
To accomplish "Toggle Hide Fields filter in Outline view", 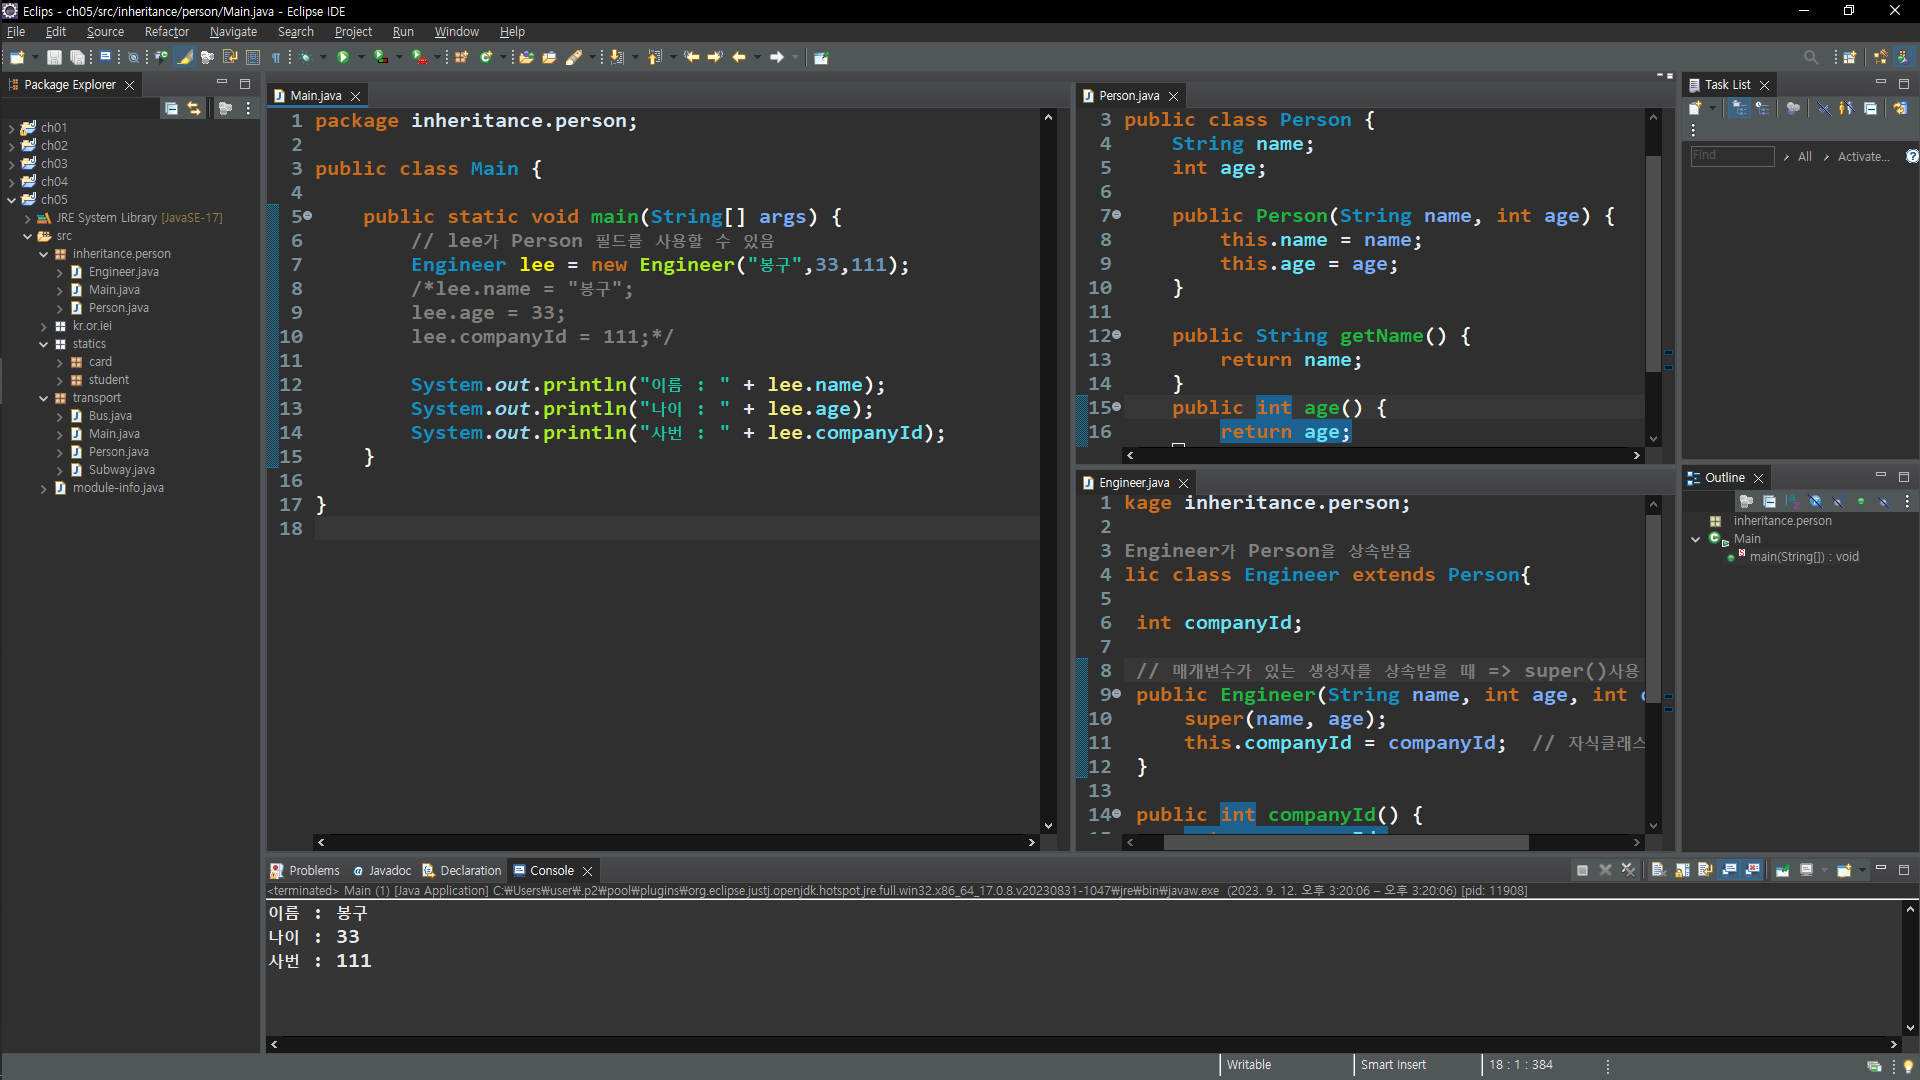I will (1815, 502).
